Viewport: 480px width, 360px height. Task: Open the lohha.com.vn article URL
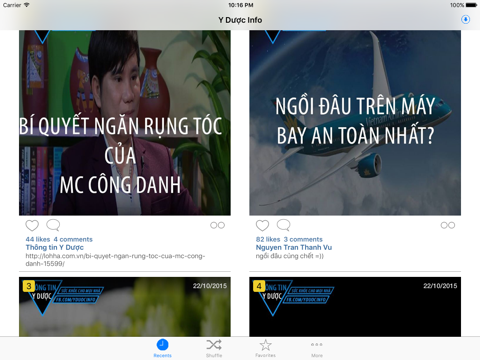point(115,260)
